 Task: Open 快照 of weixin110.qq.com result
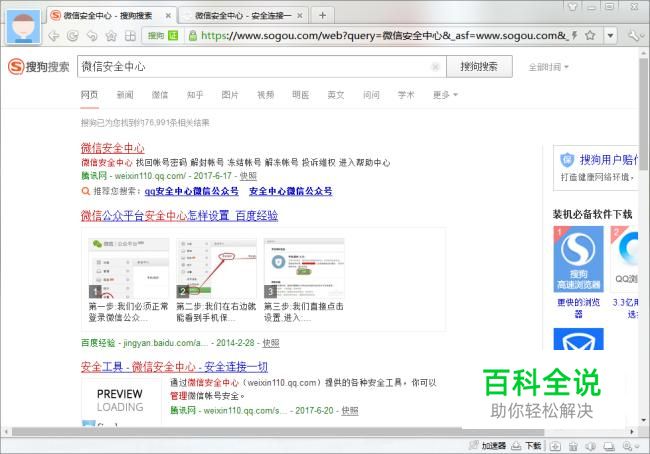(248, 176)
